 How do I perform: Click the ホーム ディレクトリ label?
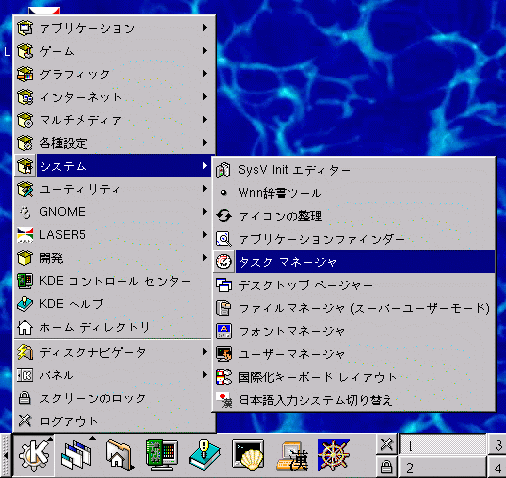94,327
